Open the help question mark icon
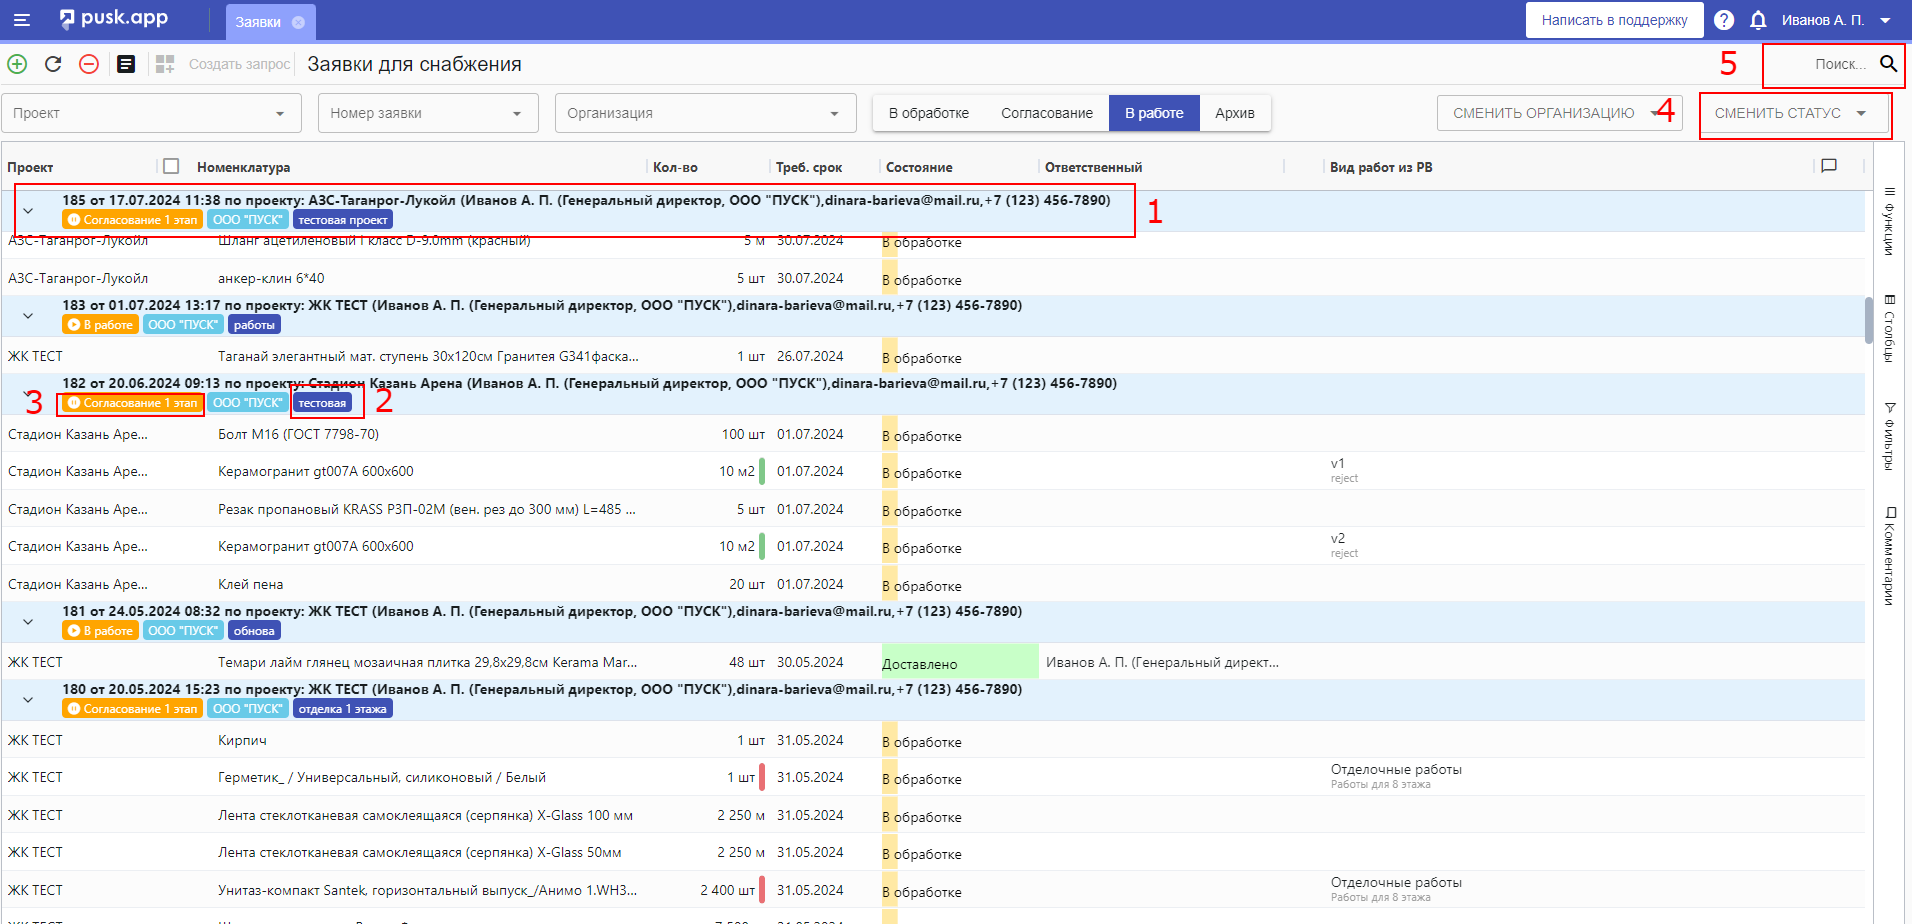The image size is (1912, 924). tap(1724, 20)
